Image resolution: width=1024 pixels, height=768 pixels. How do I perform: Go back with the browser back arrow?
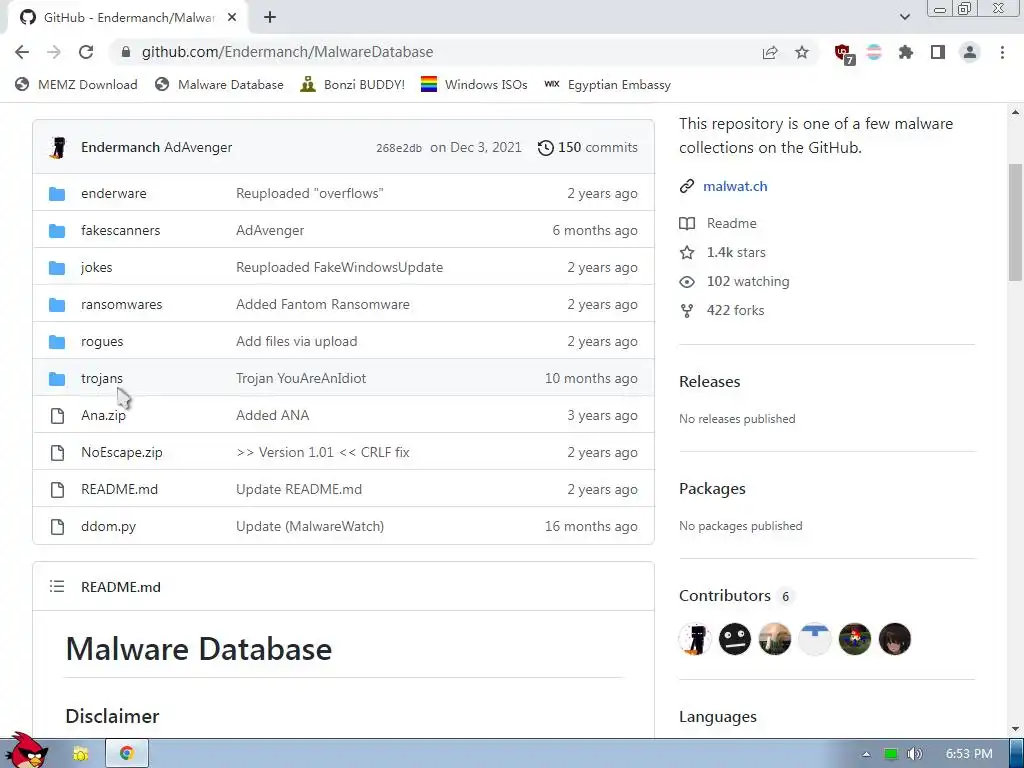[x=22, y=52]
